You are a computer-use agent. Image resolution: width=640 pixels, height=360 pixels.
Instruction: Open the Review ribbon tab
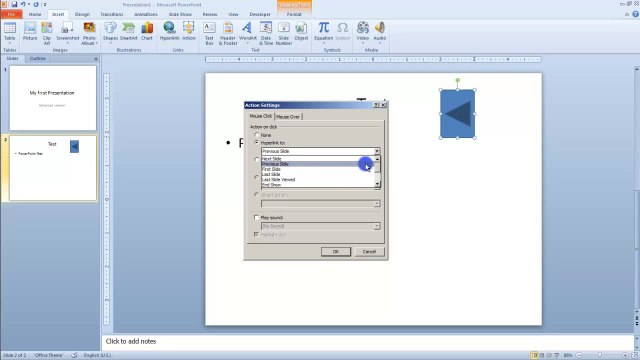210,14
